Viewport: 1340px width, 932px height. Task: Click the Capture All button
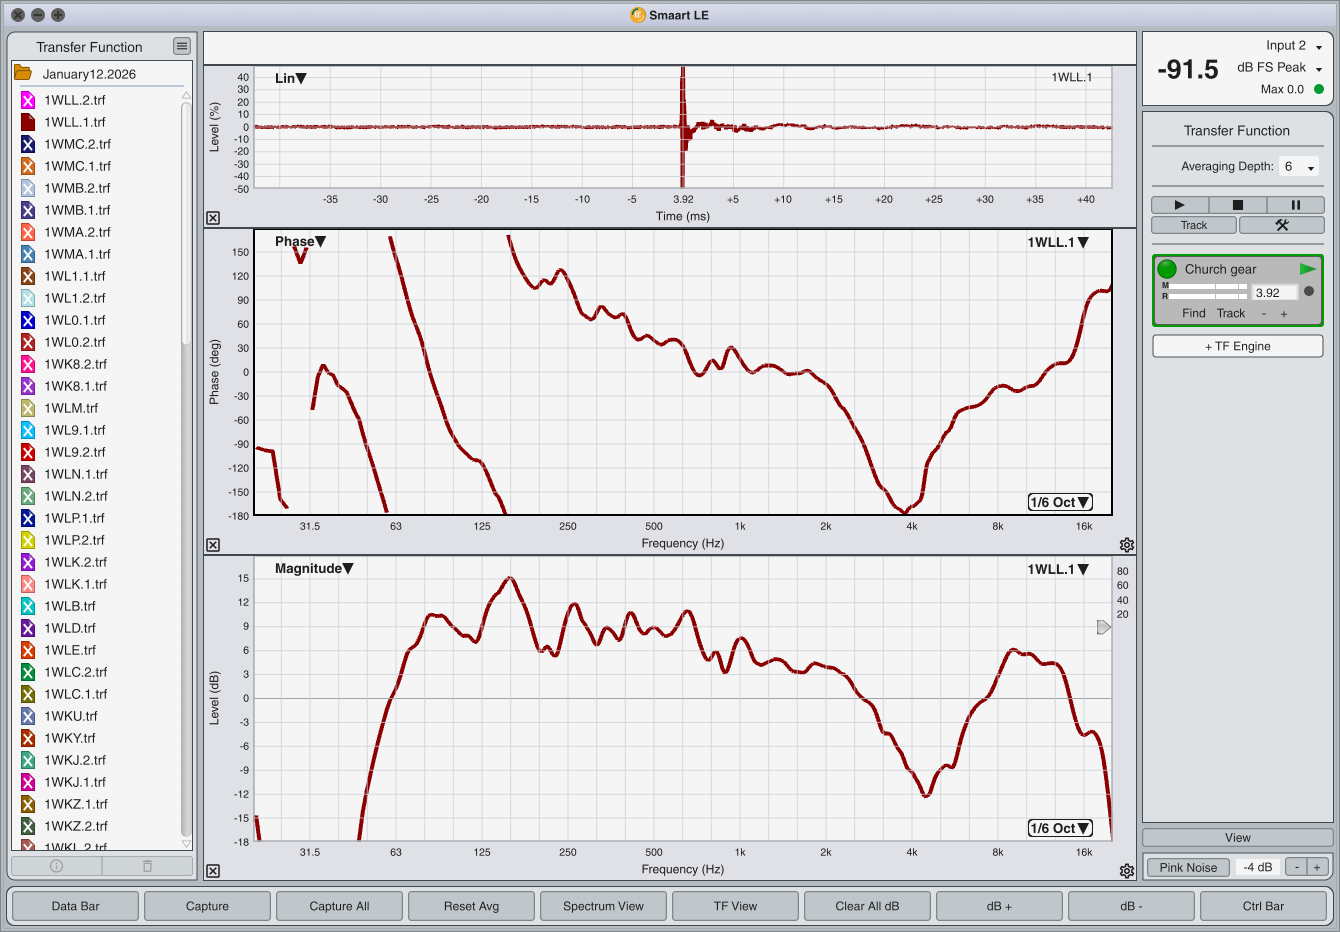[x=340, y=906]
